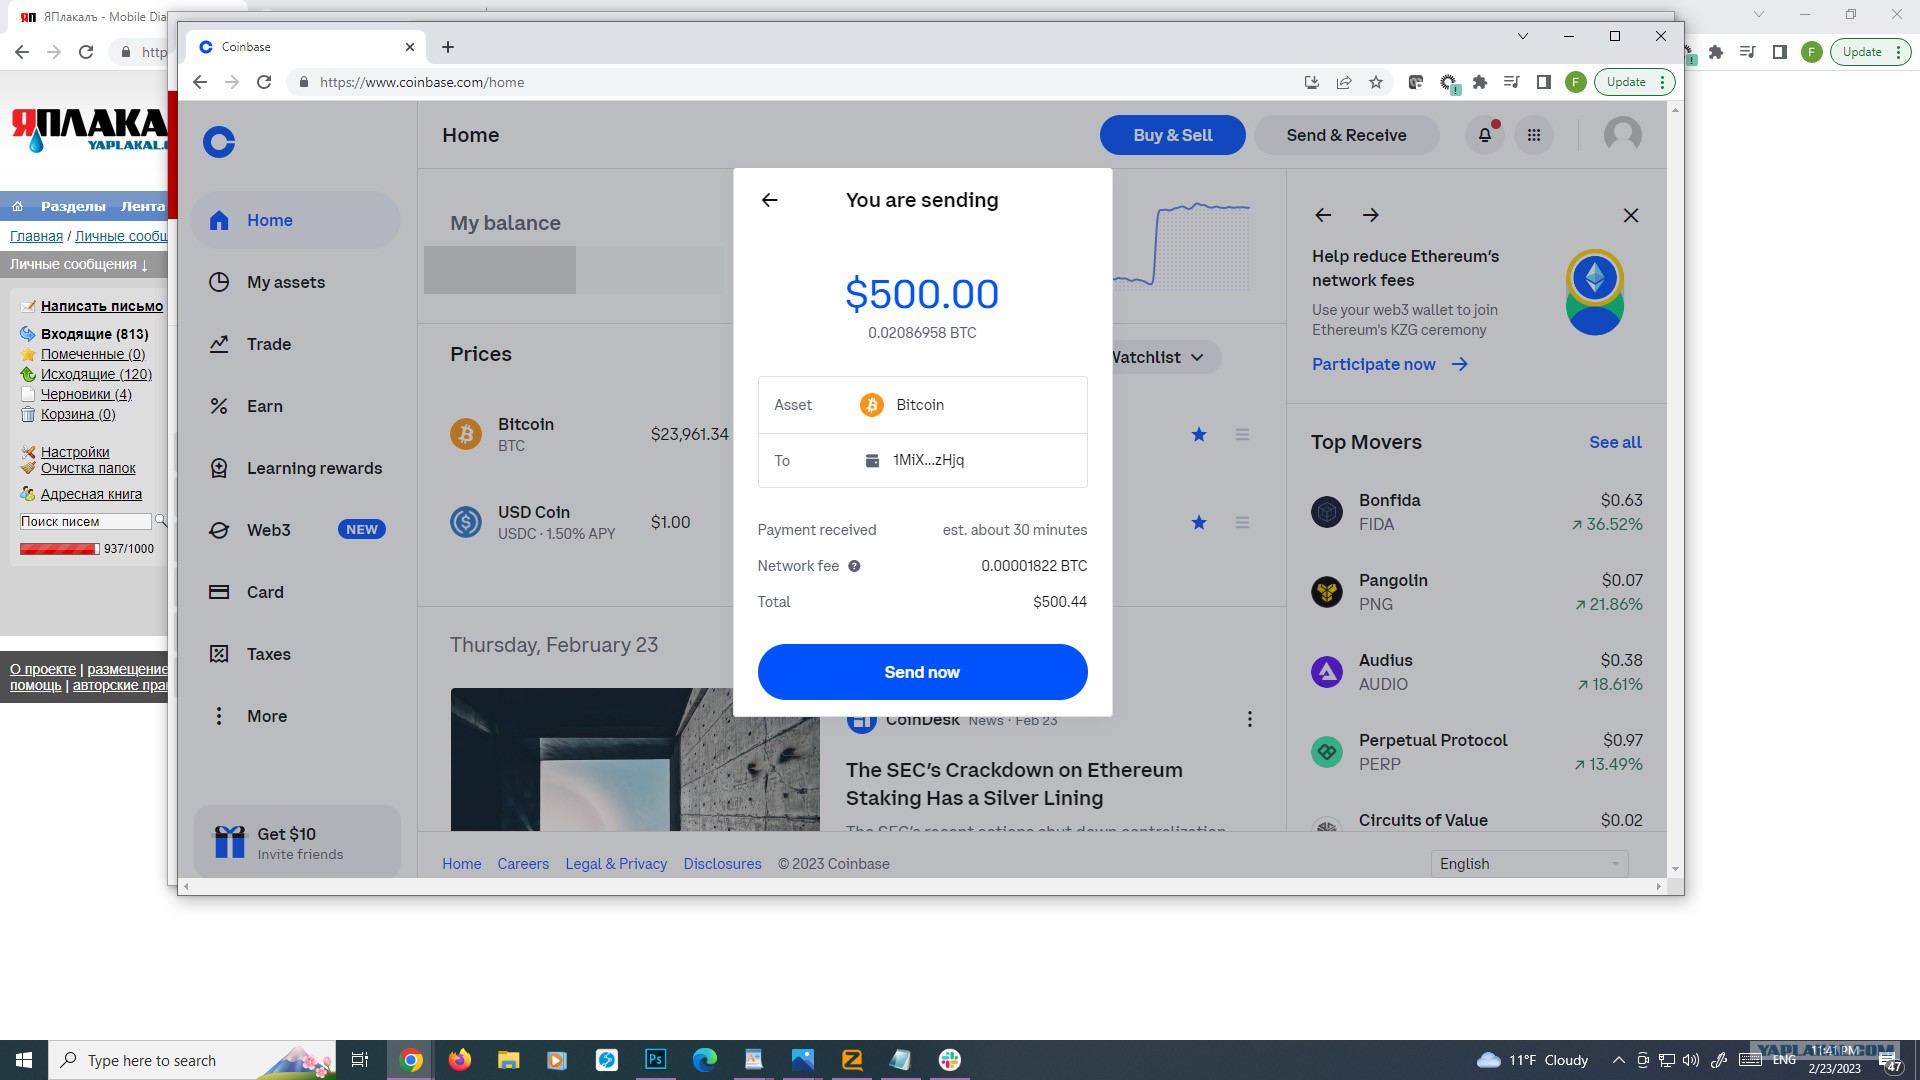Open the notifications bell
Image resolution: width=1920 pixels, height=1080 pixels.
(x=1485, y=135)
